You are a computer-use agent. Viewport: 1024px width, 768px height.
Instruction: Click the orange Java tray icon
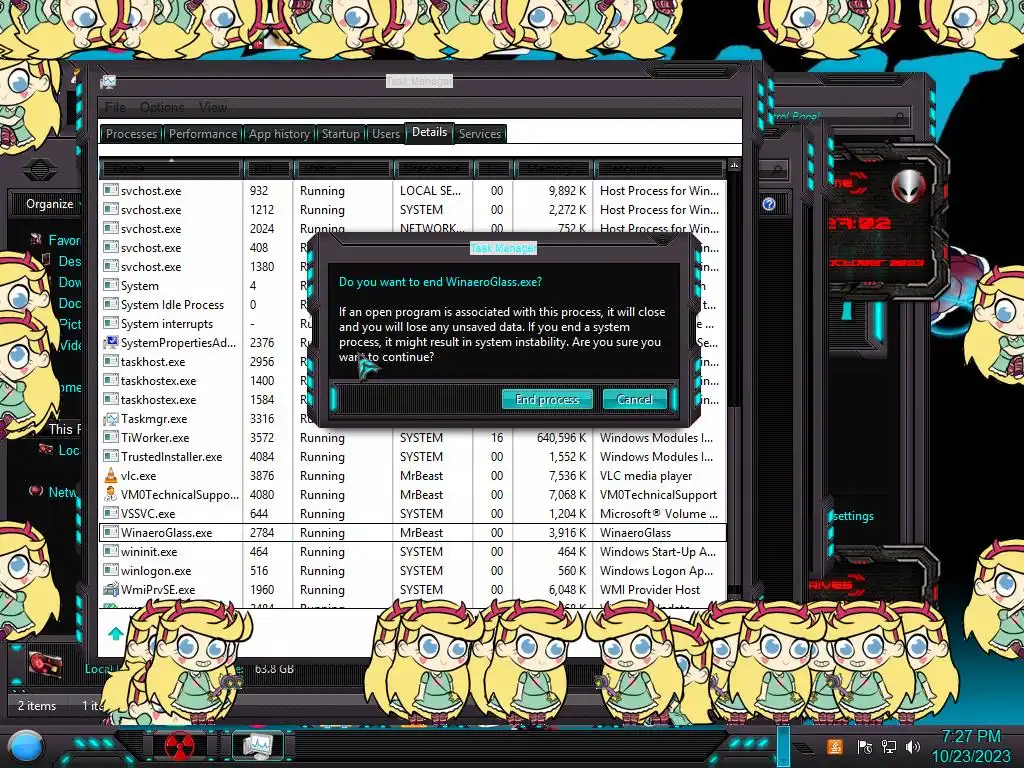tap(835, 746)
